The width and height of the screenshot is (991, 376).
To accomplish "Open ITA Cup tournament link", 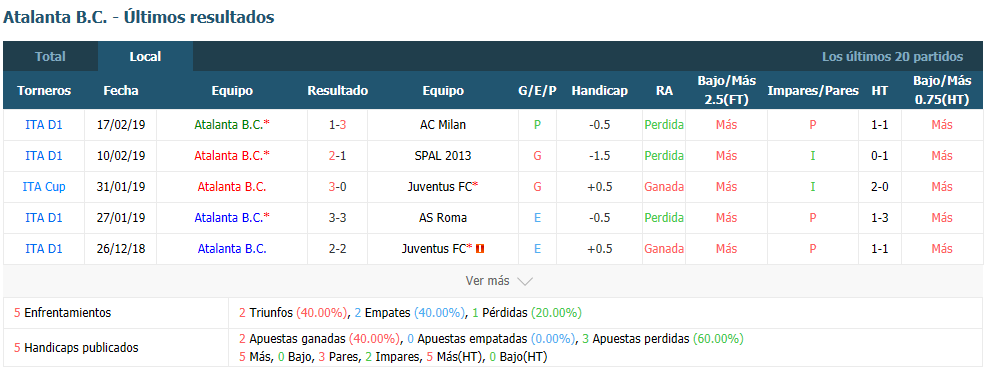I will [44, 186].
